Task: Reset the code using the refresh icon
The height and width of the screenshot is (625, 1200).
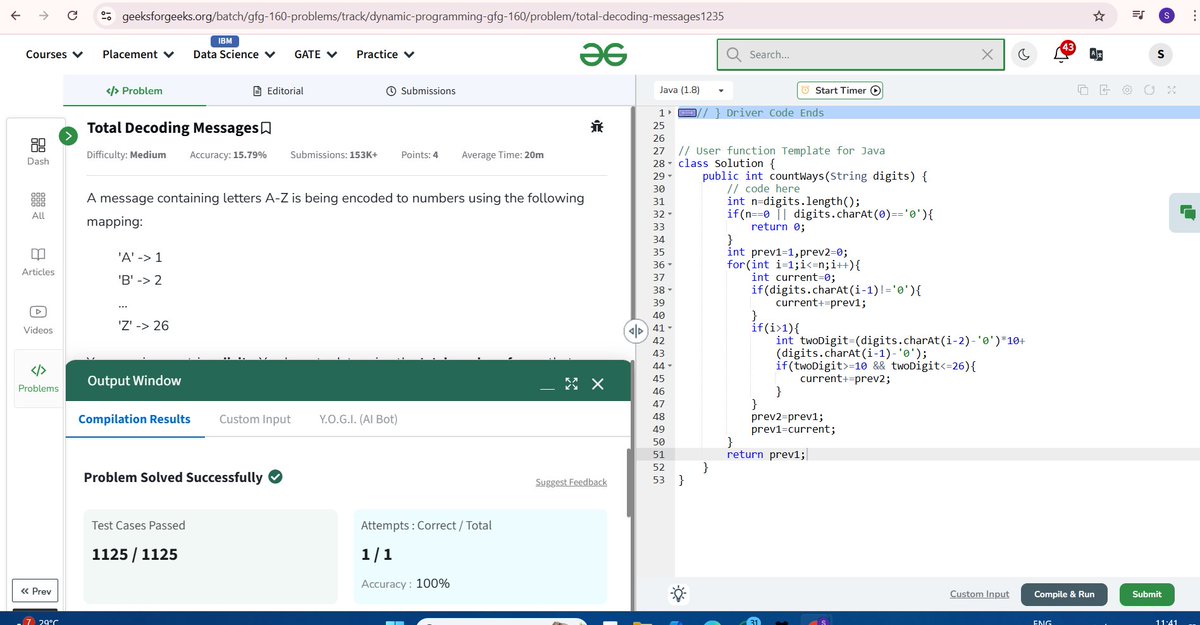Action: (x=1149, y=90)
